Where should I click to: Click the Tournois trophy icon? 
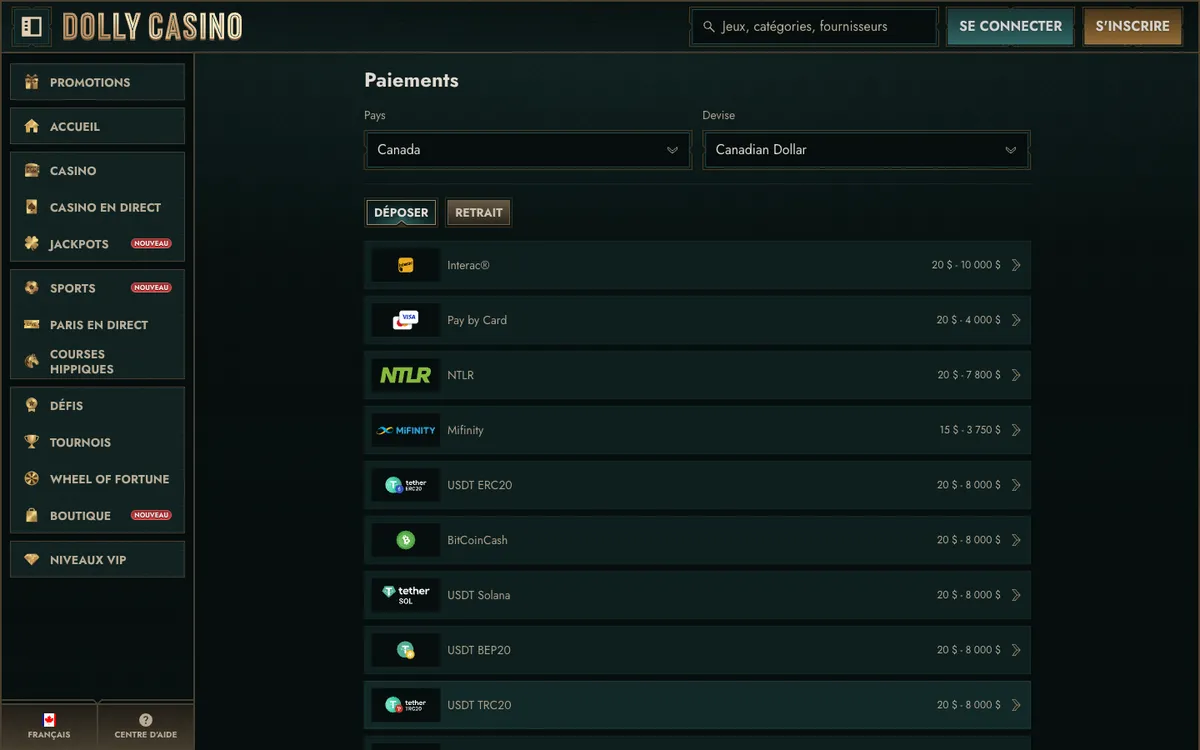[32, 442]
